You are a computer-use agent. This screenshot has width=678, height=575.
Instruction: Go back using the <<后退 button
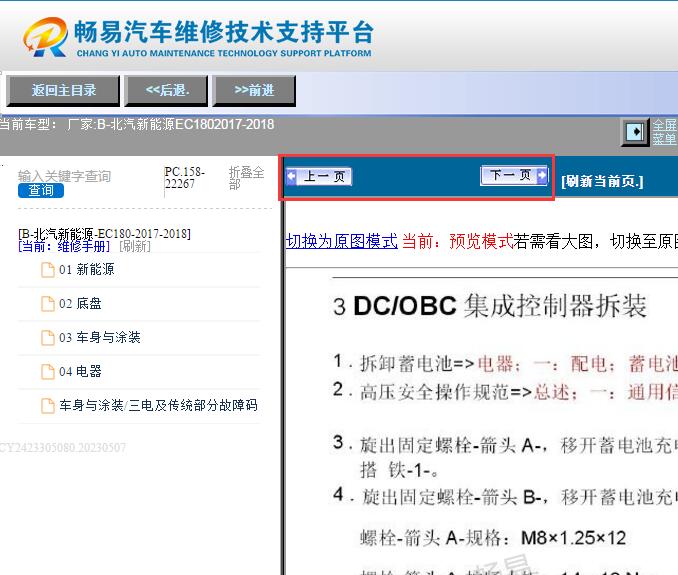pos(166,90)
